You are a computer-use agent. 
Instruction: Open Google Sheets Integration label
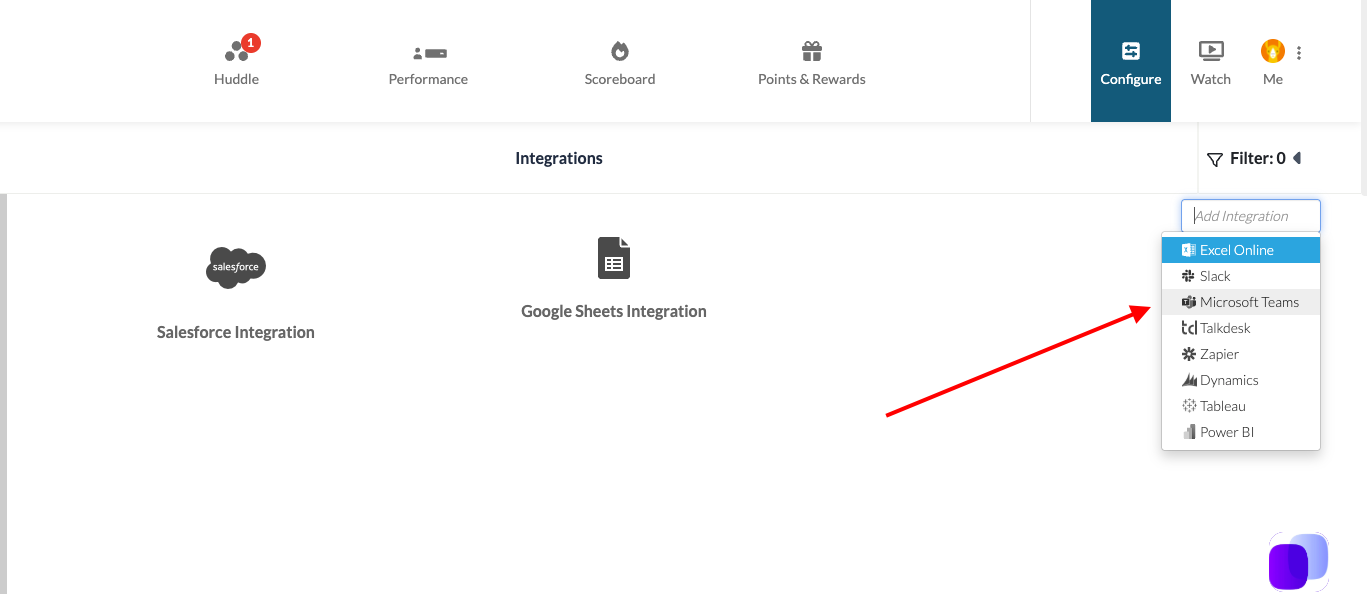pyautogui.click(x=614, y=311)
